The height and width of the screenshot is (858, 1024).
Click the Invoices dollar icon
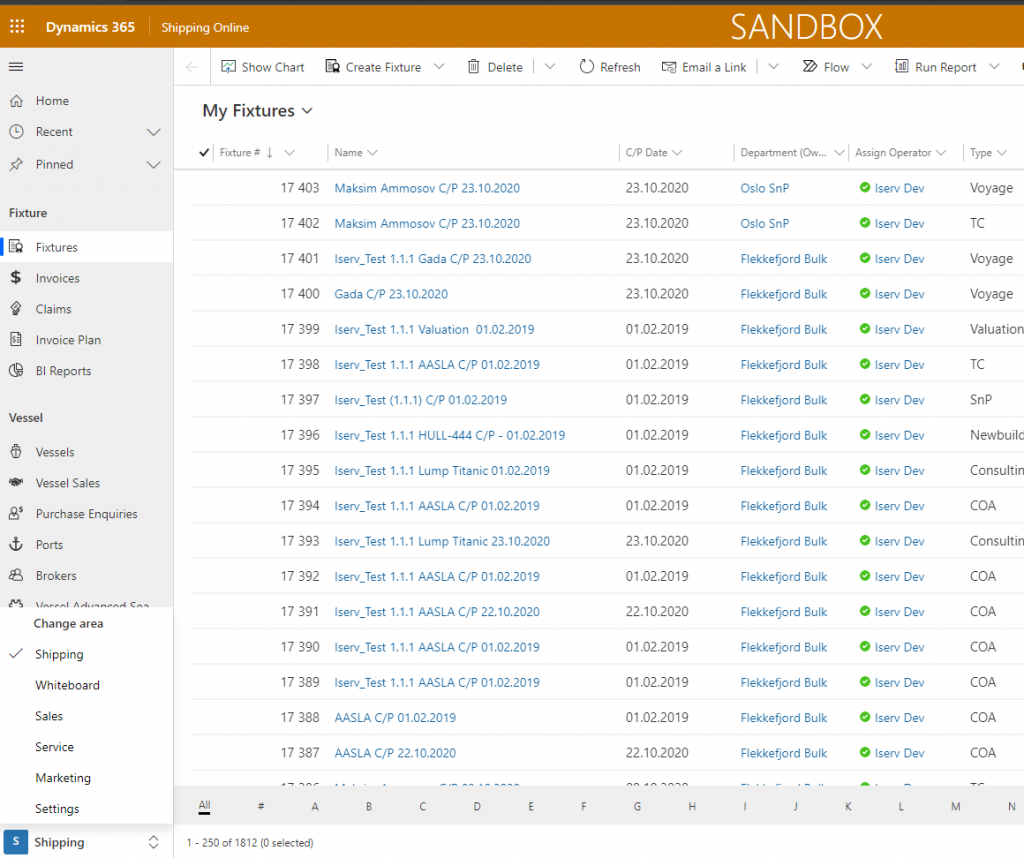tap(16, 278)
